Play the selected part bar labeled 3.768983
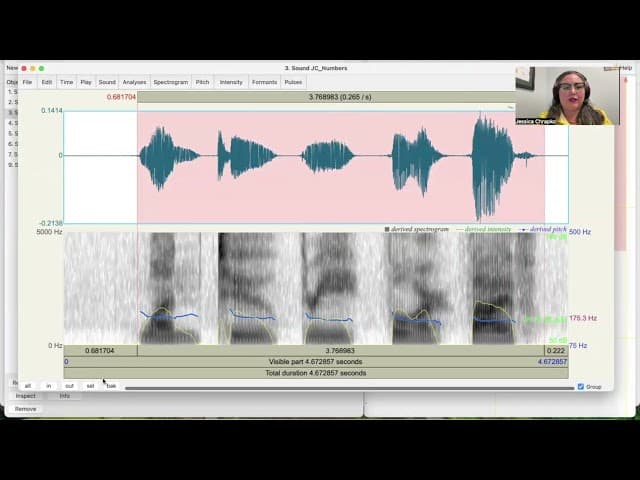This screenshot has width=640, height=480. [340, 351]
